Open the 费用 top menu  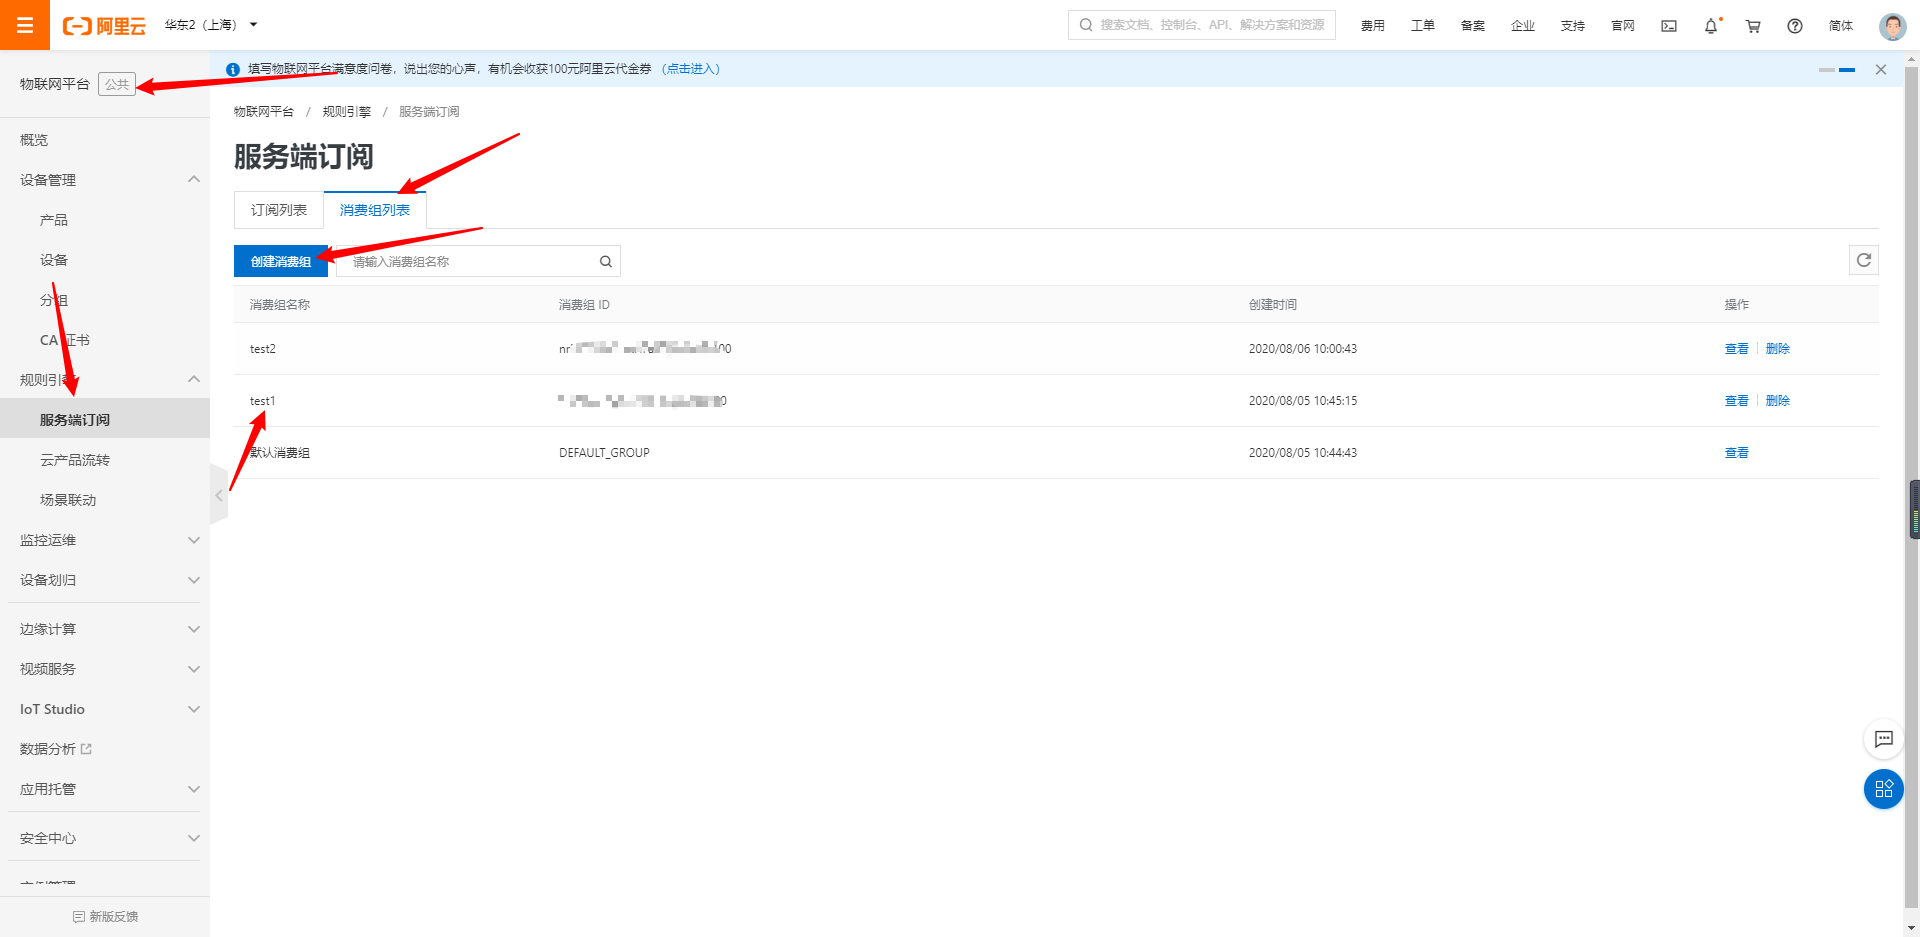pyautogui.click(x=1373, y=26)
